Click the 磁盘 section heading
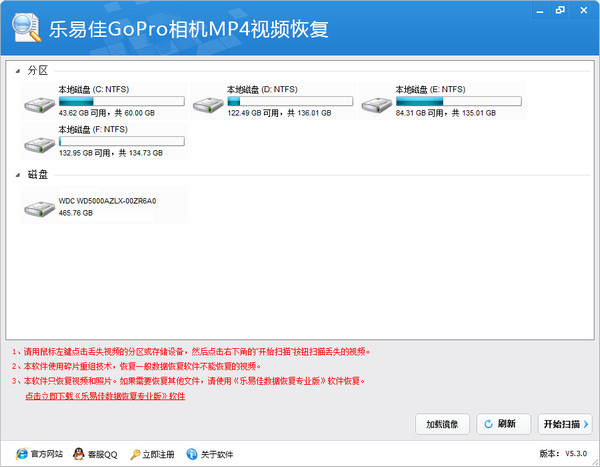 [x=38, y=175]
